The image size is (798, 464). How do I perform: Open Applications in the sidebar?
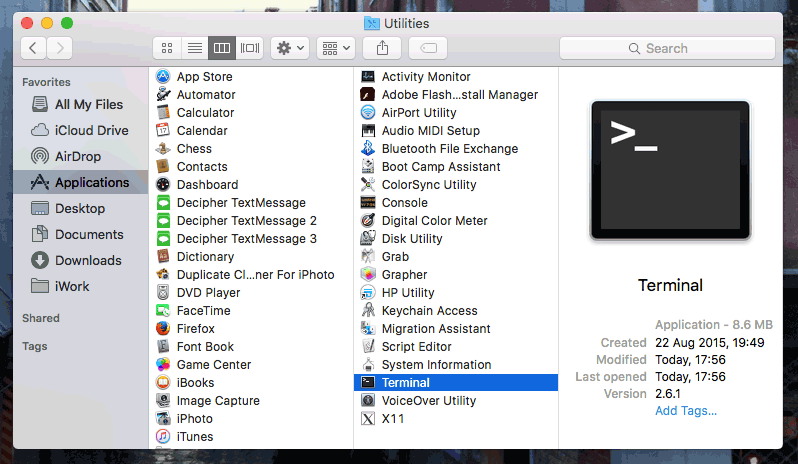81,182
